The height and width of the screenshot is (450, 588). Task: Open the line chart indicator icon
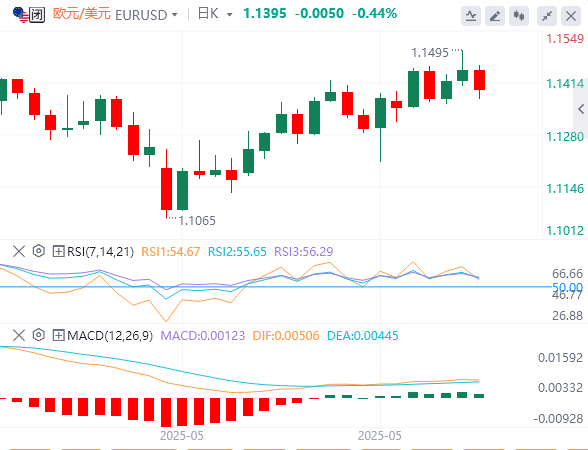point(471,16)
